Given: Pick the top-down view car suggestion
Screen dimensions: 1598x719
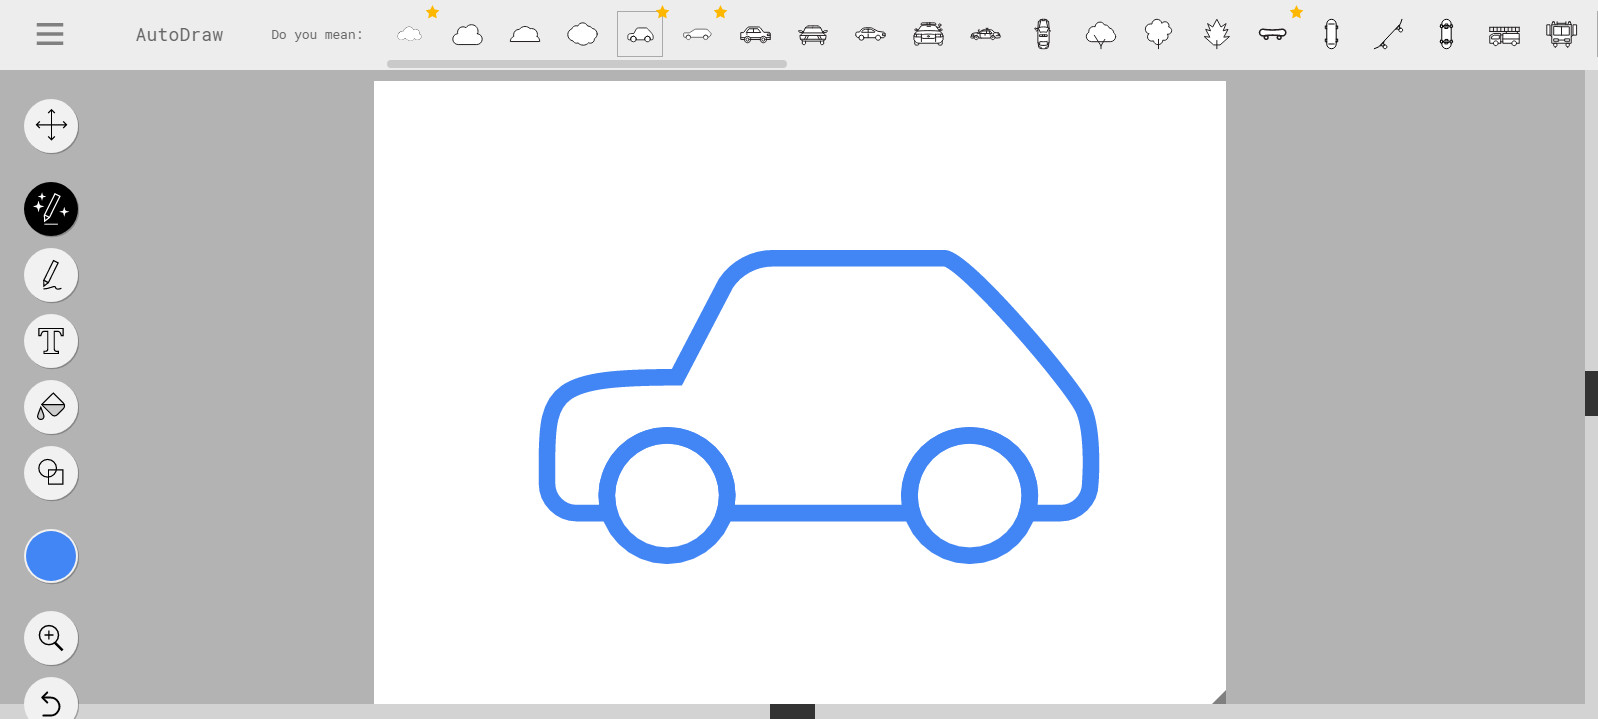Looking at the screenshot, I should coord(1043,35).
